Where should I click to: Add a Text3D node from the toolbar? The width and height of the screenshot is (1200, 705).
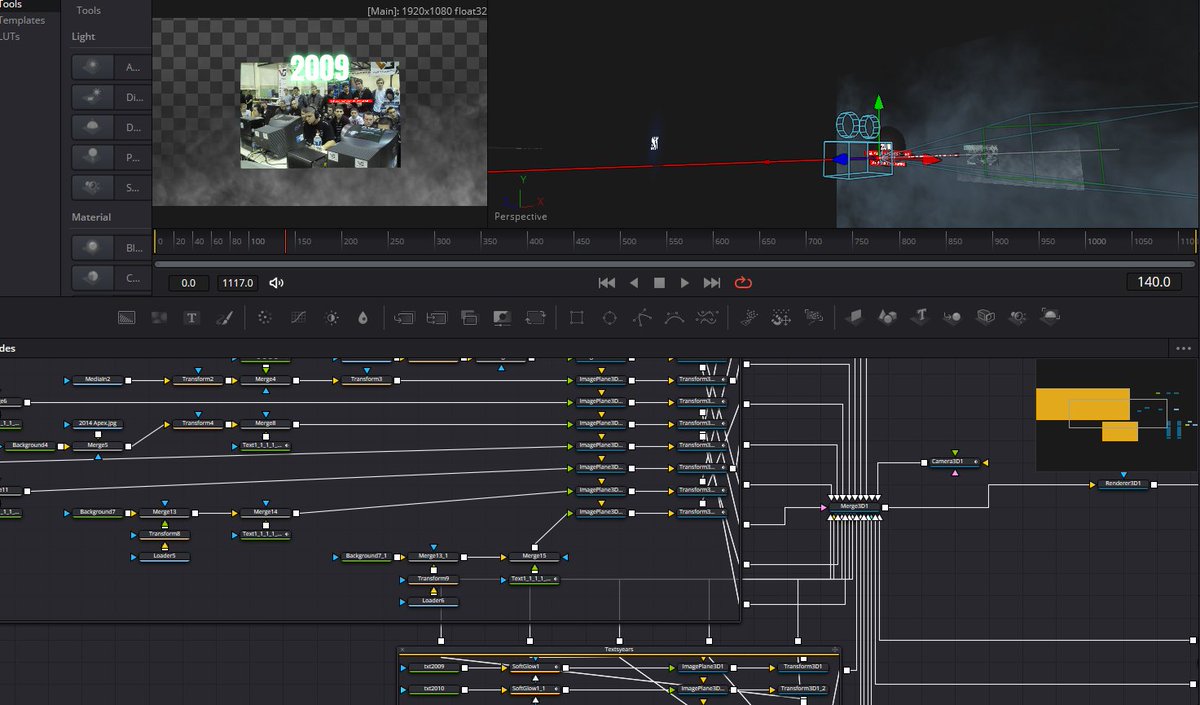tap(921, 316)
